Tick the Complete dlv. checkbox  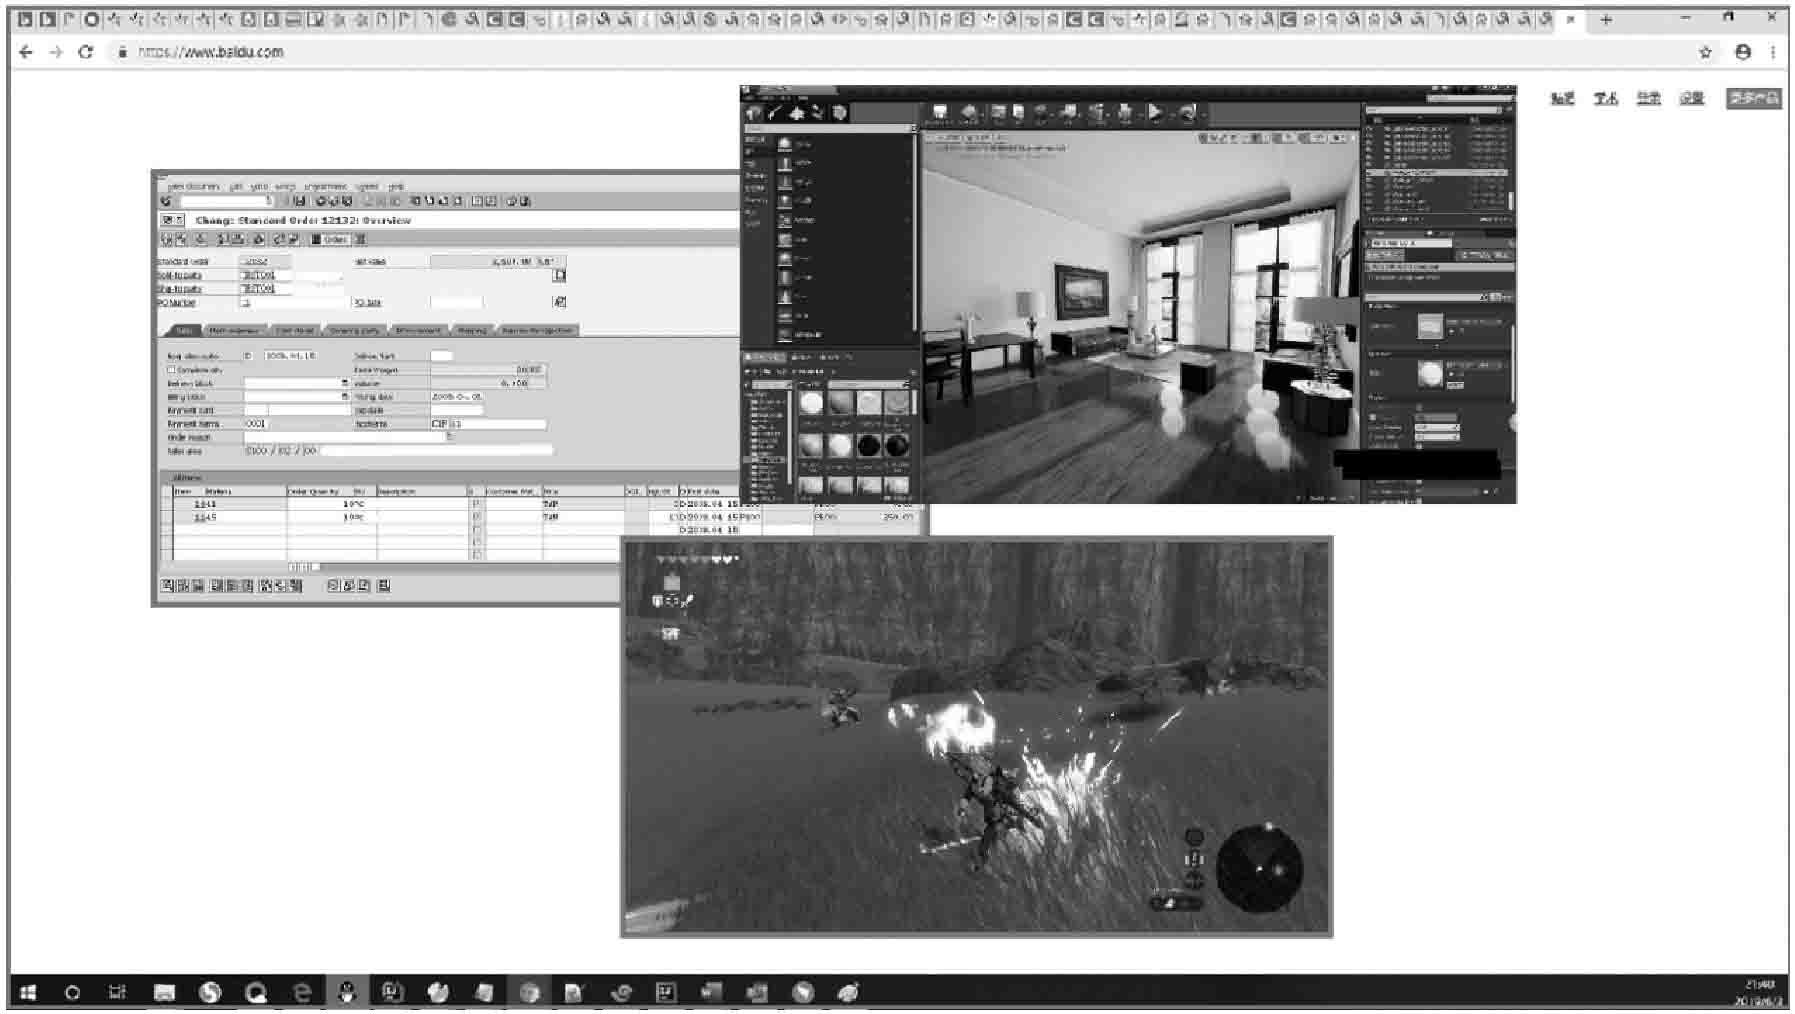point(172,370)
